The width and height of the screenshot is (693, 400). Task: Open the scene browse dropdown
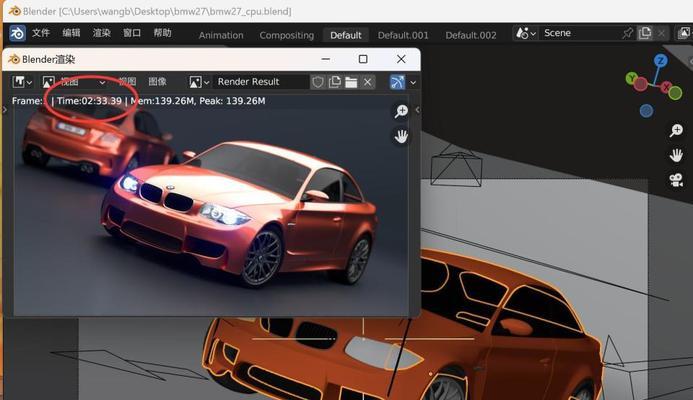[x=525, y=33]
